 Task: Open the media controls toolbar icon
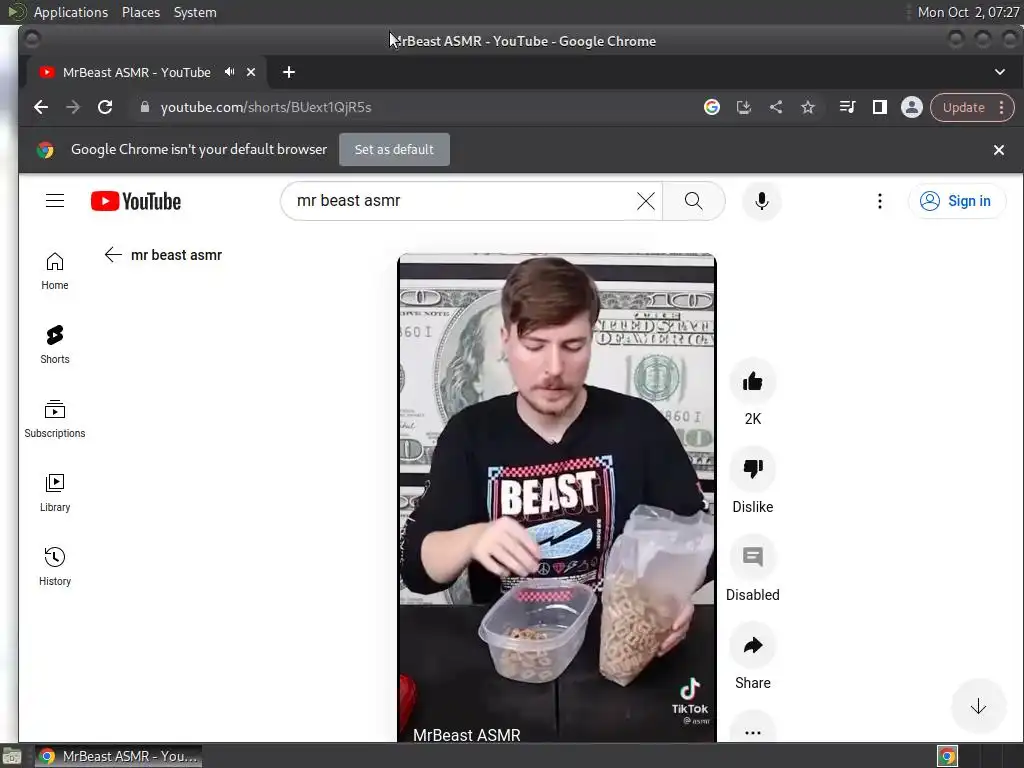(x=847, y=107)
